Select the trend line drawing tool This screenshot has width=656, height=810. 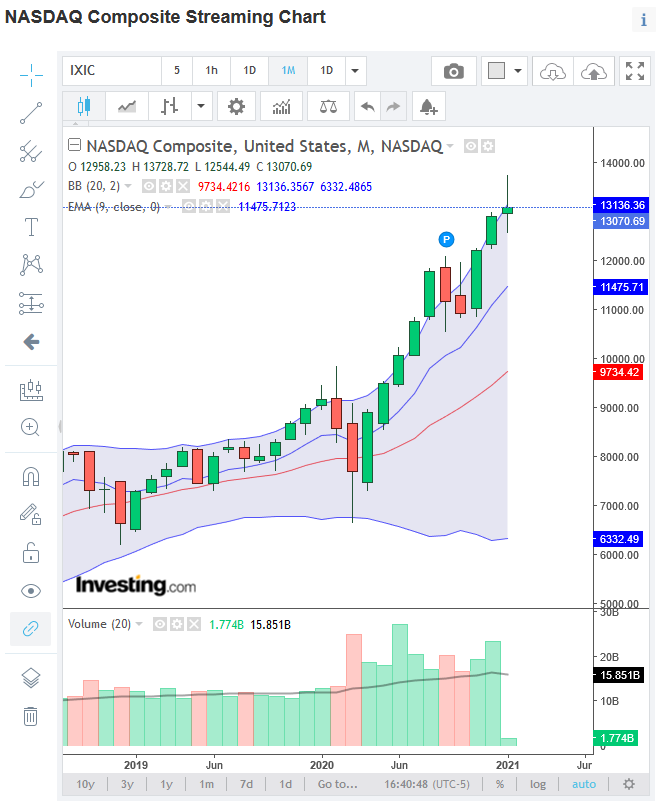point(30,113)
